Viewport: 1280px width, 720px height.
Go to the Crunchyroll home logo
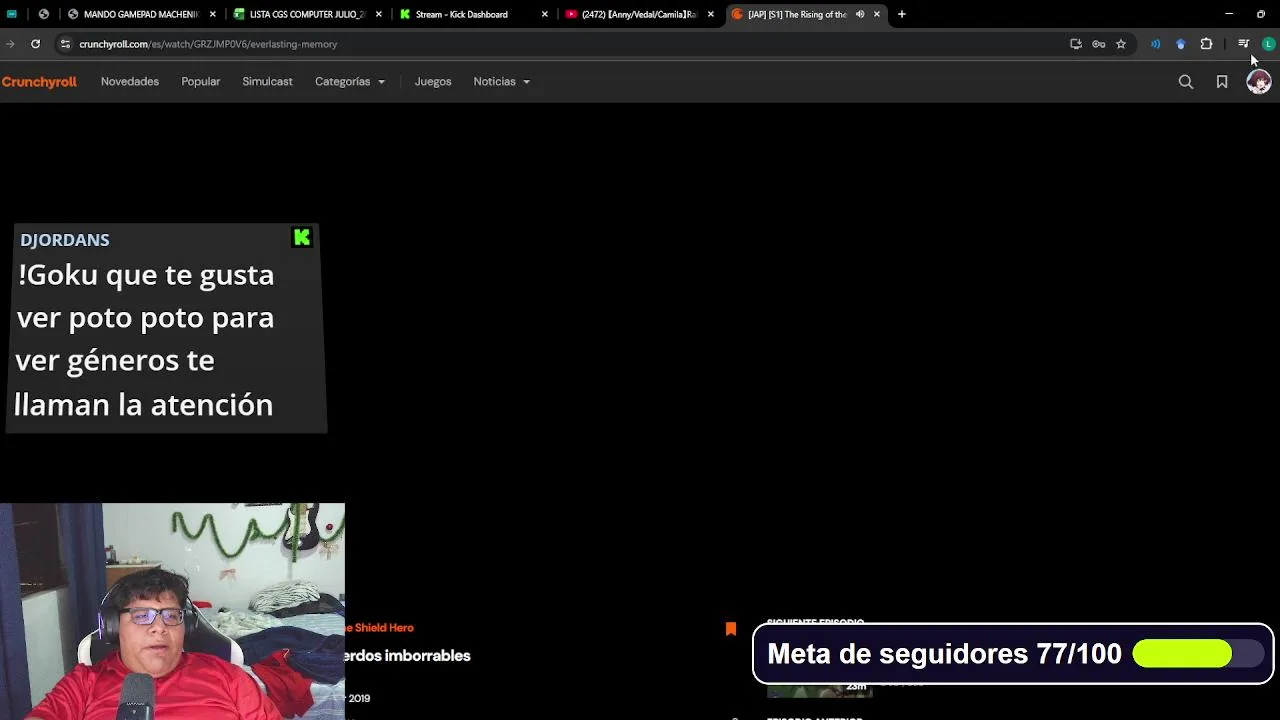click(x=38, y=82)
